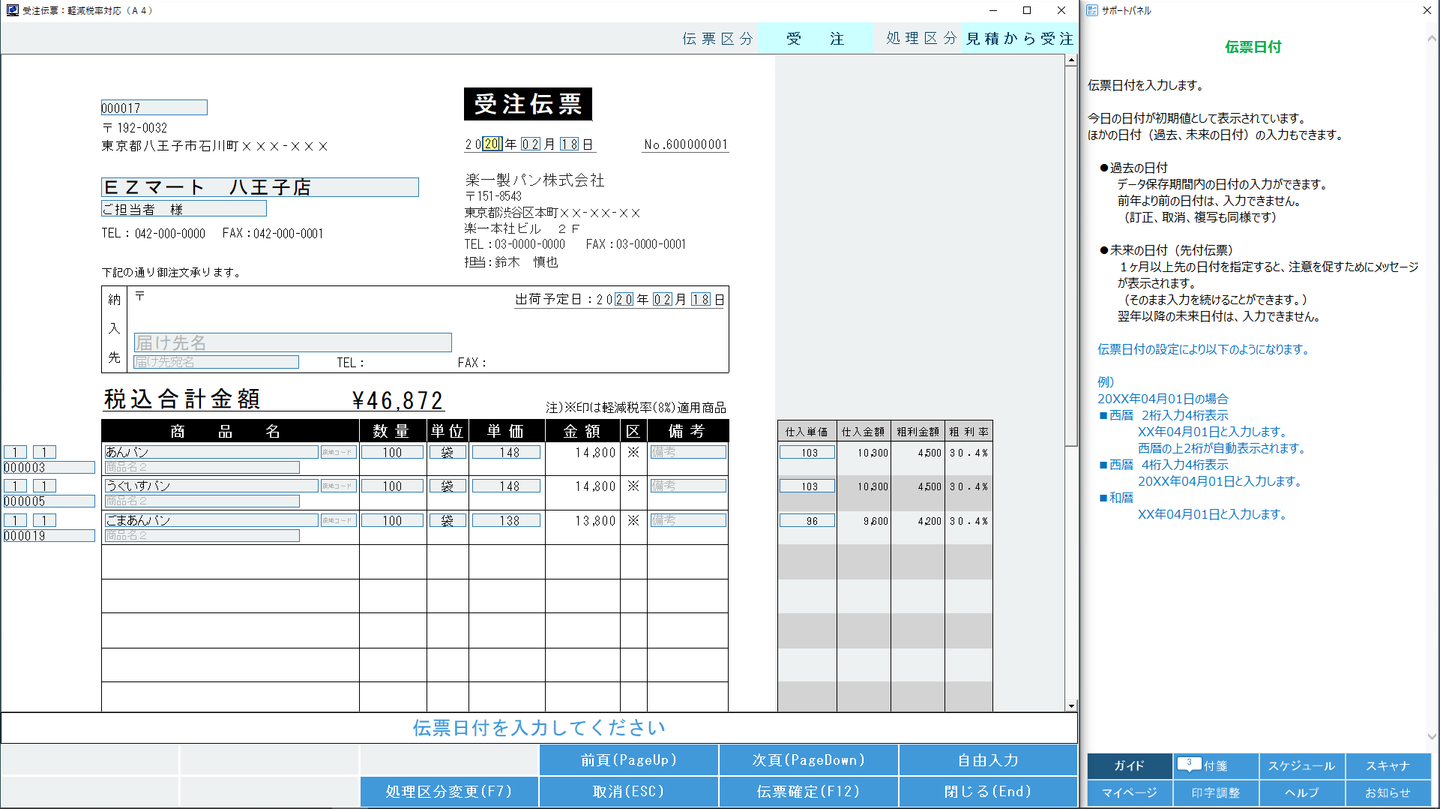The image size is (1440, 809).
Task: Switch to the ガイド tab
Action: pos(1129,766)
